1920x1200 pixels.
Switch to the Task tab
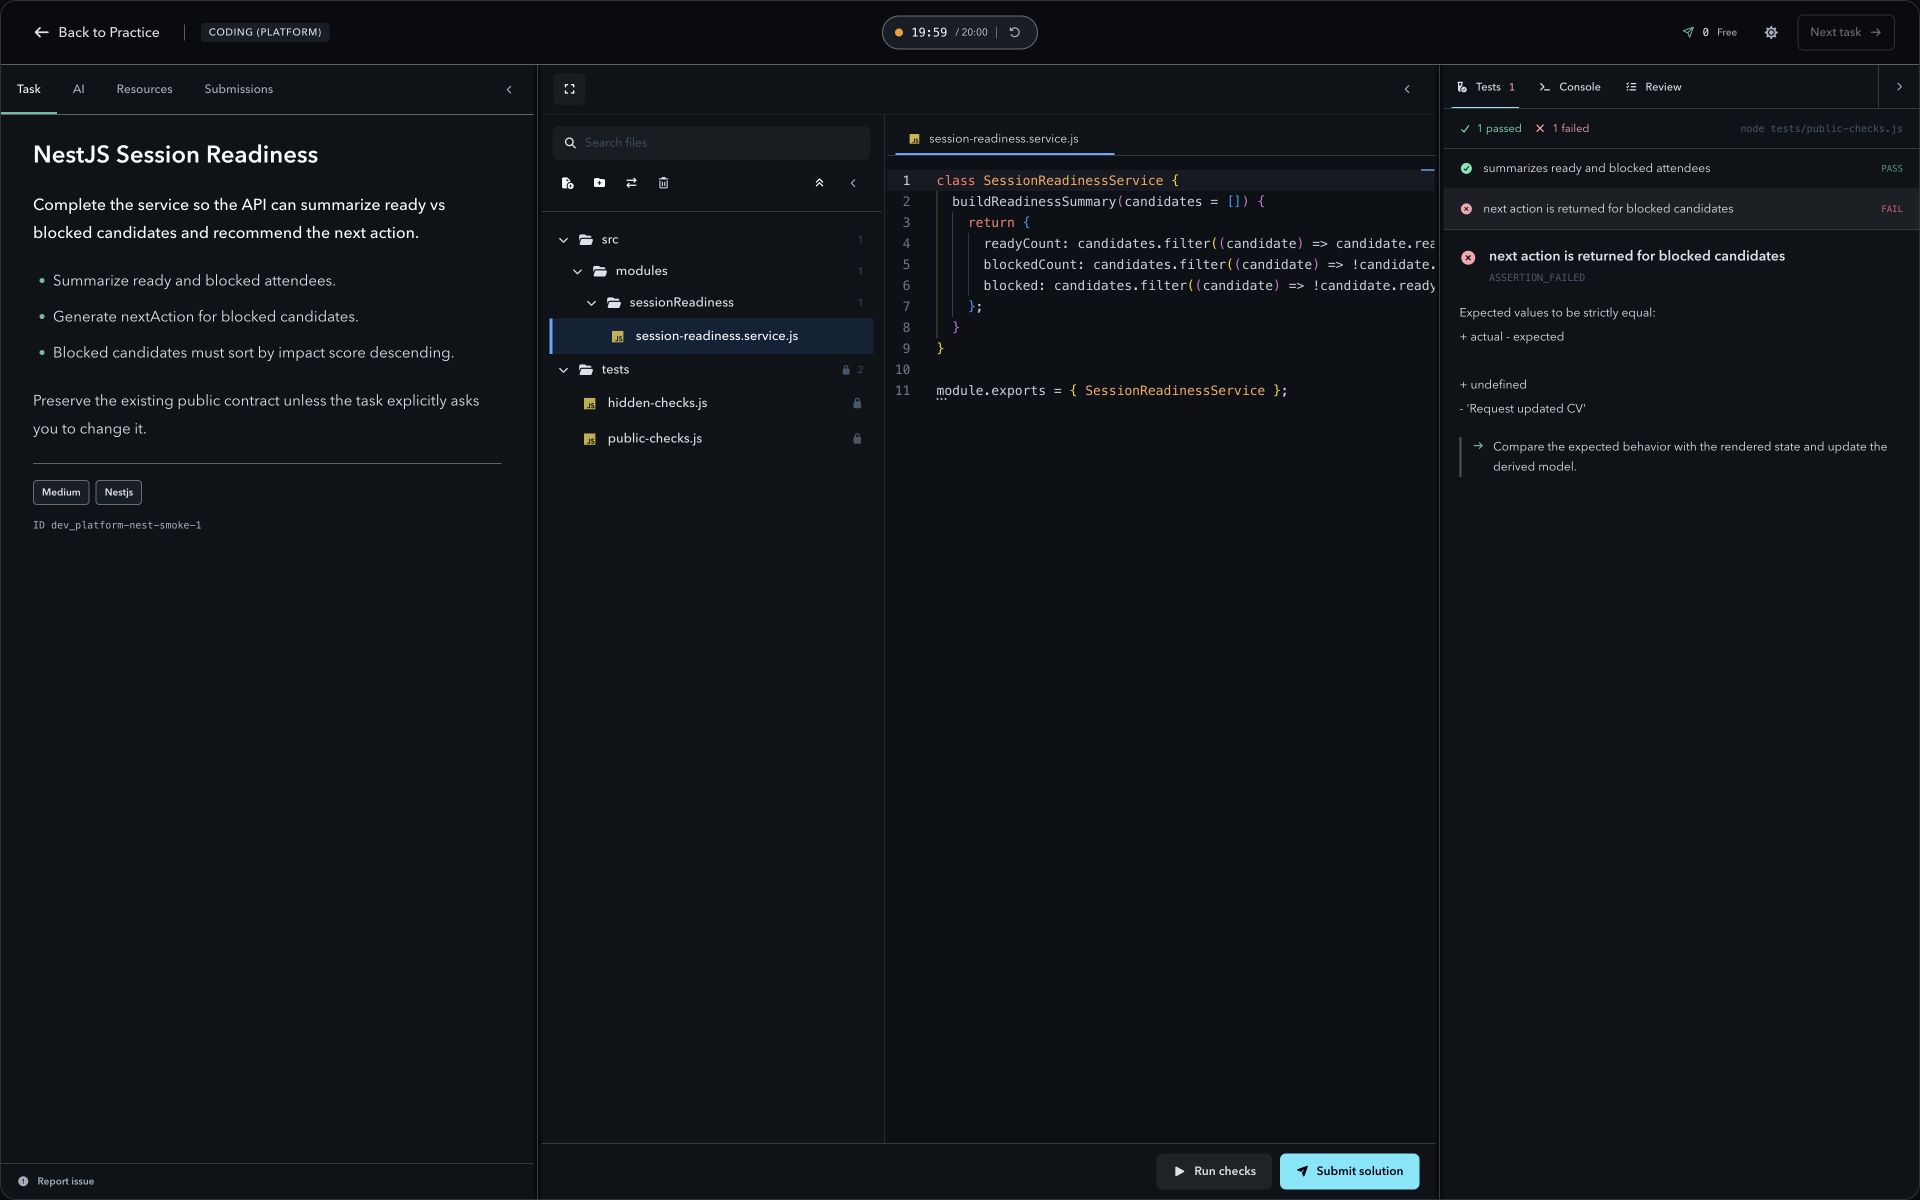point(29,89)
